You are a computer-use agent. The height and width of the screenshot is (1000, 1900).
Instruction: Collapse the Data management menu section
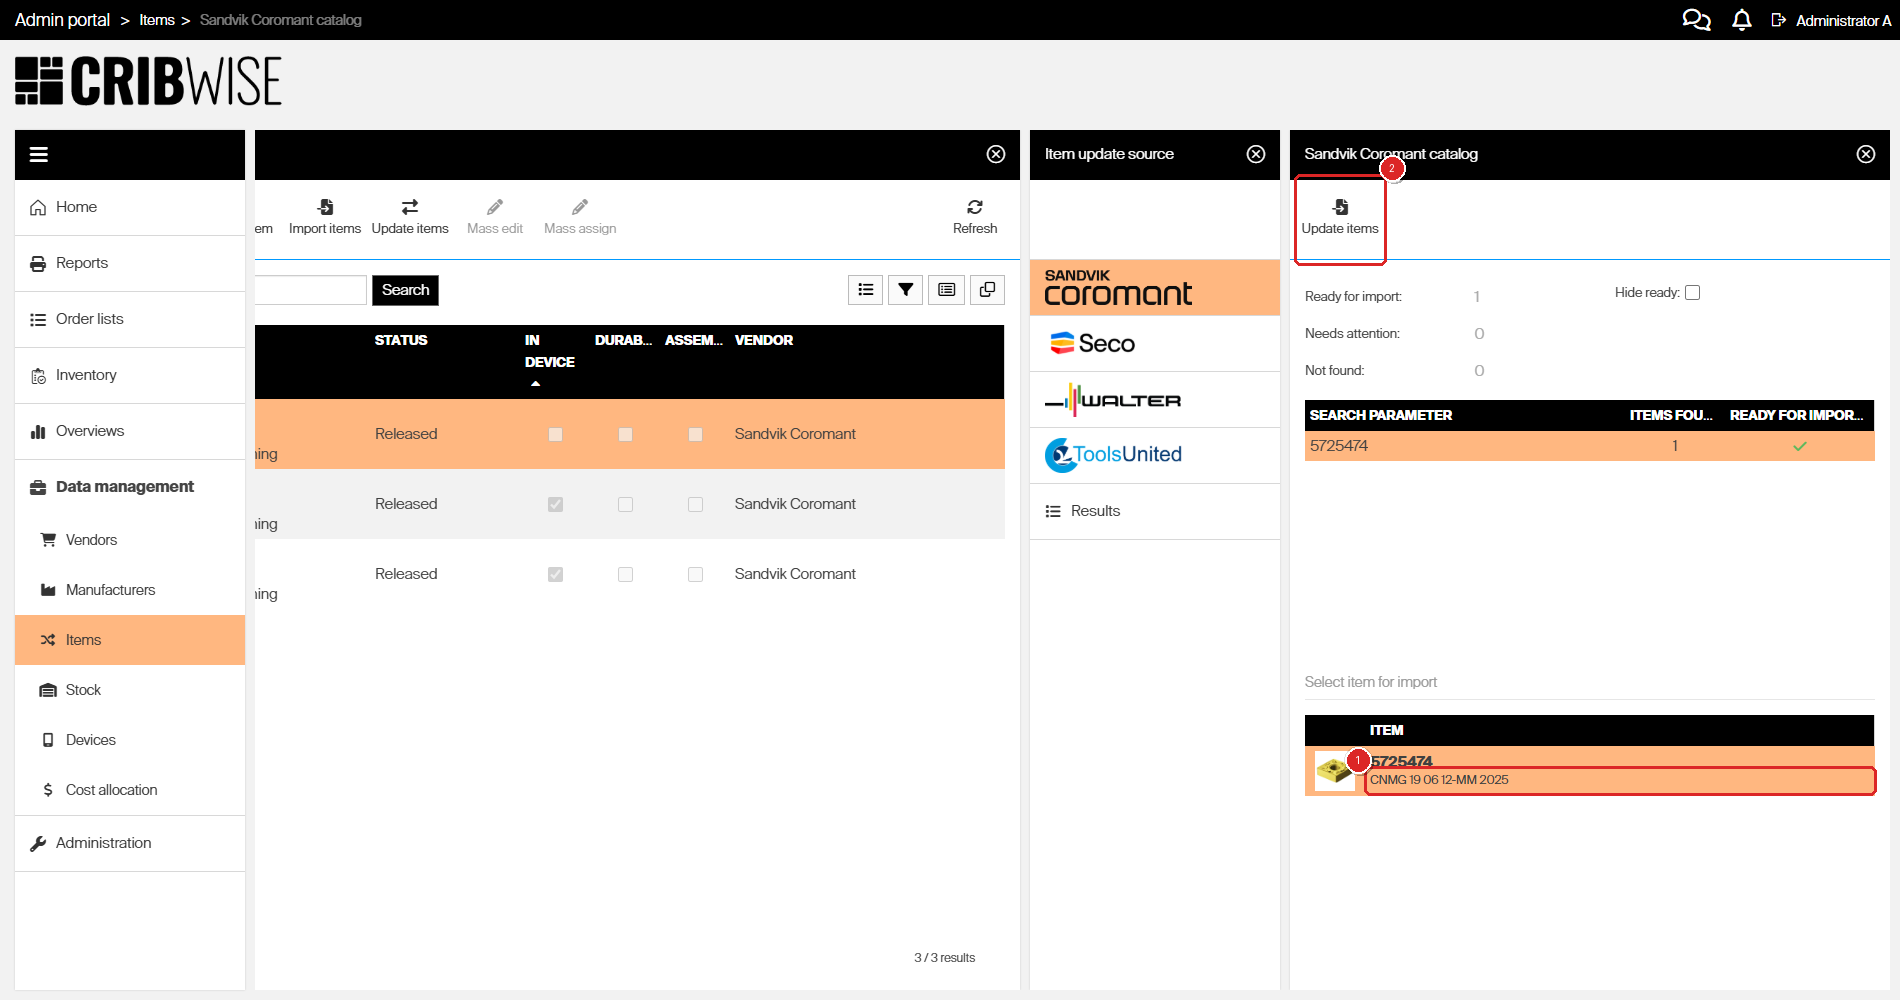pyautogui.click(x=130, y=487)
